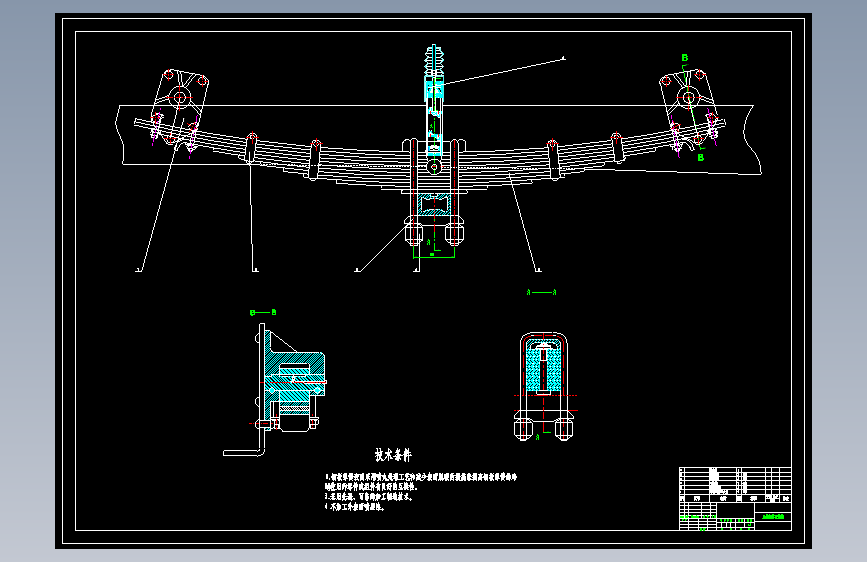Select the B-B cross-section view drawing
This screenshot has width=867, height=562.
[275, 389]
